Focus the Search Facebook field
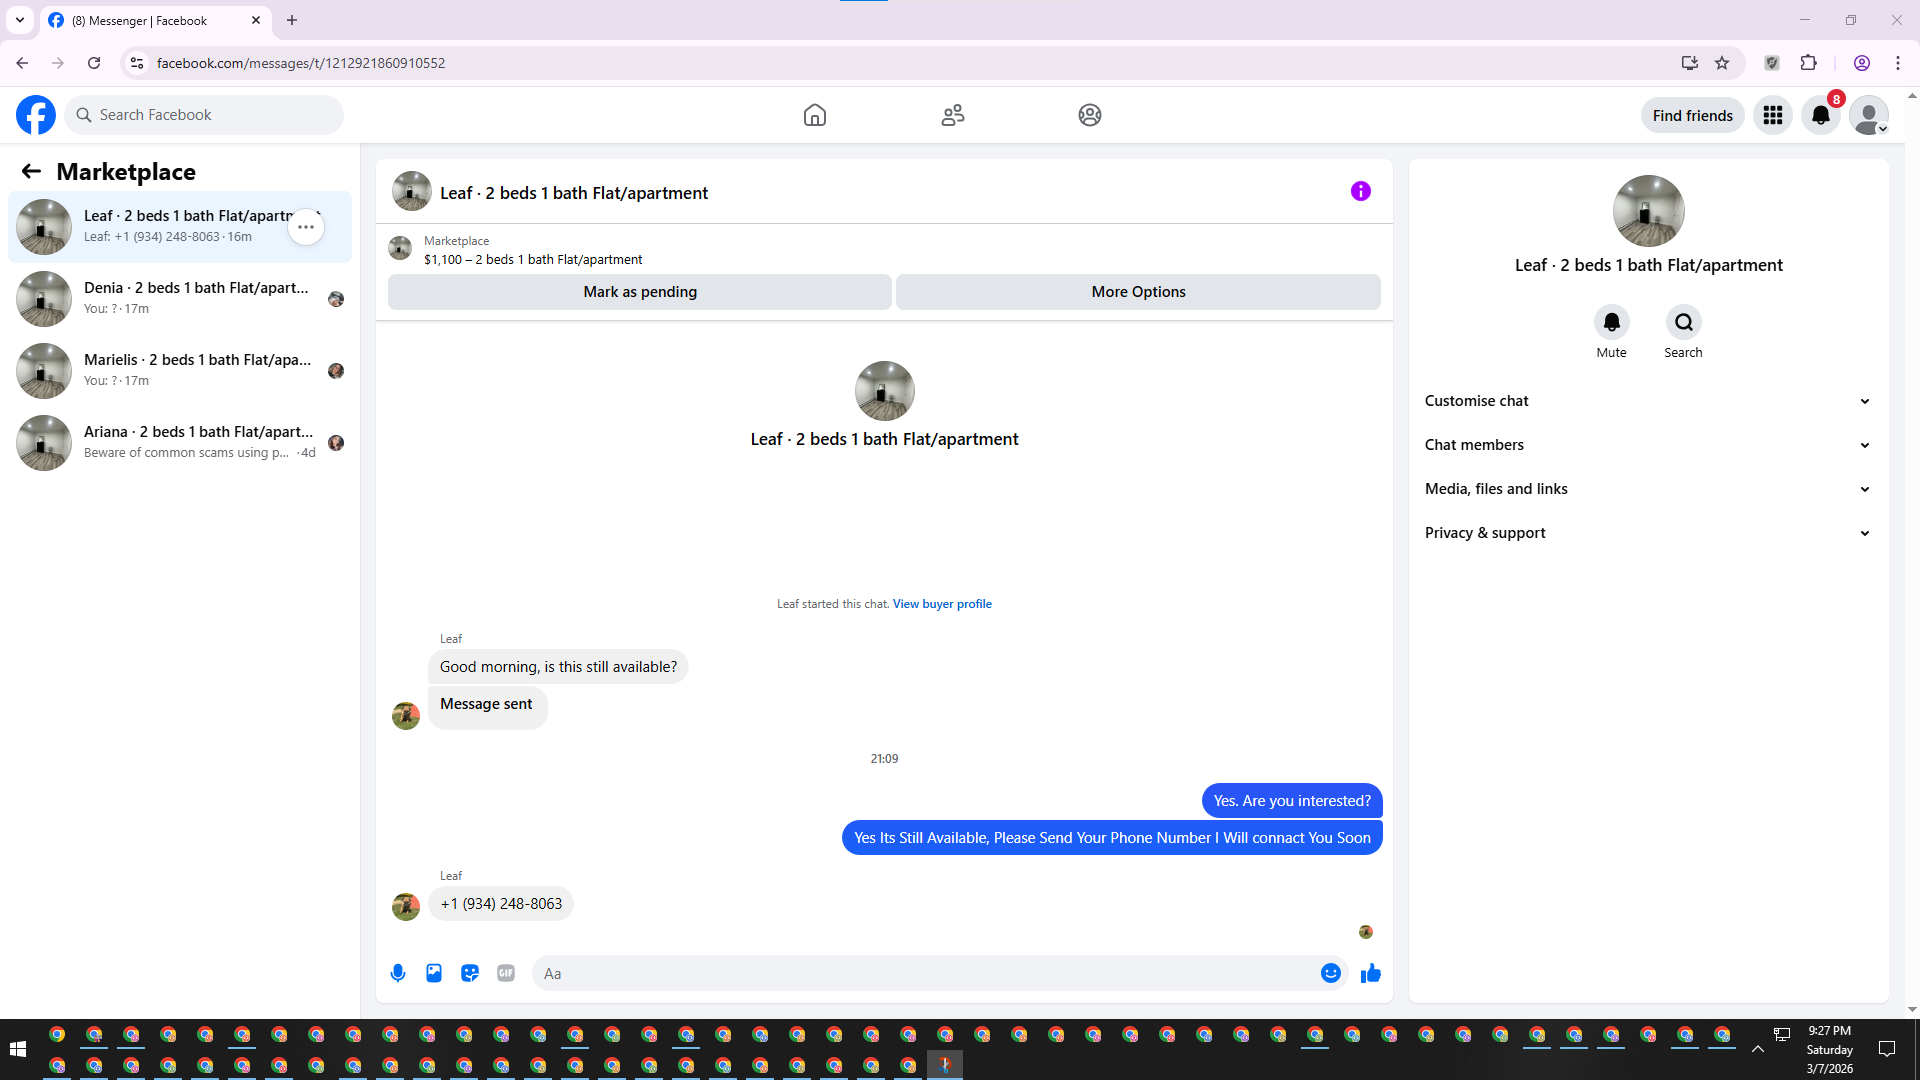 [x=204, y=115]
